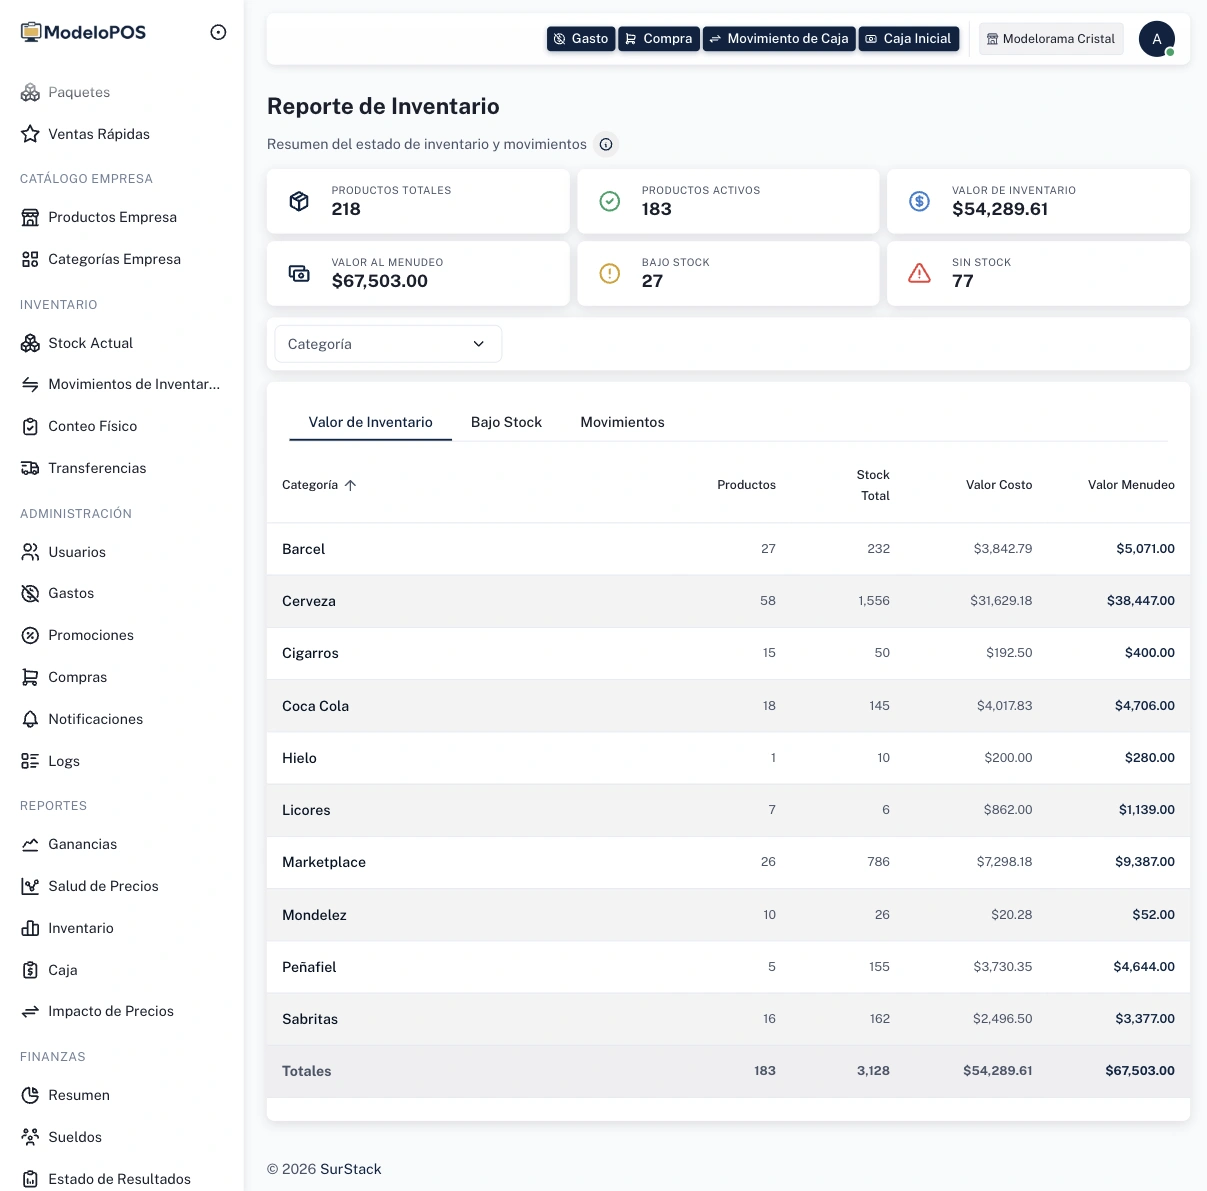Open Ganancias chart icon in sidebar
This screenshot has height=1191, width=1207.
pyautogui.click(x=30, y=844)
